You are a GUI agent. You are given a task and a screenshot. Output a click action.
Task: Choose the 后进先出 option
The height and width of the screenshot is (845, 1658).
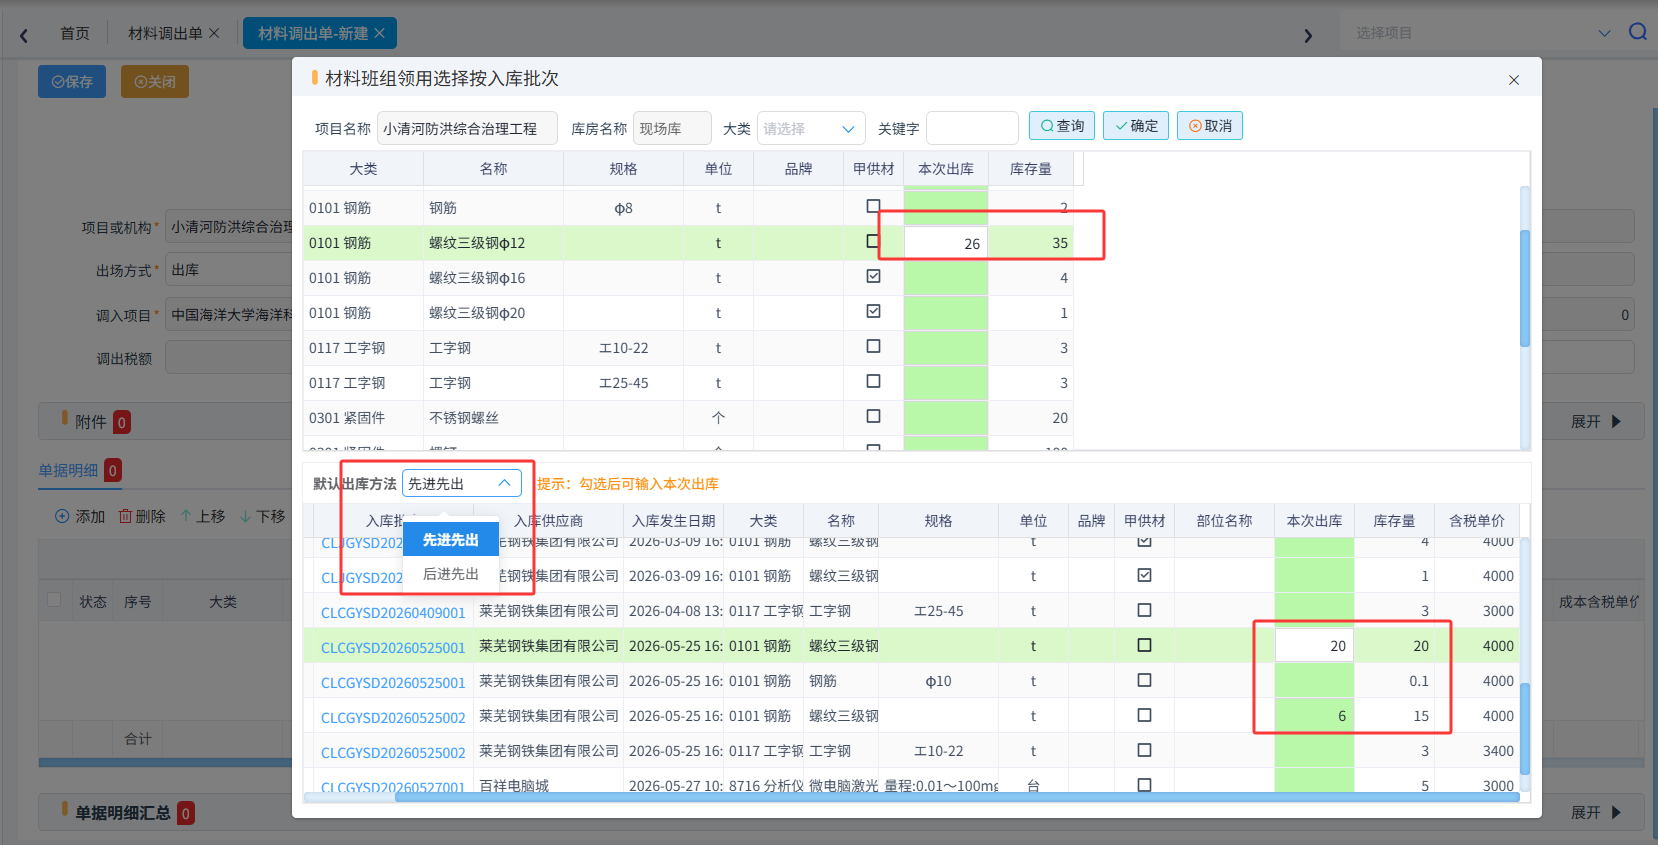[x=451, y=574]
